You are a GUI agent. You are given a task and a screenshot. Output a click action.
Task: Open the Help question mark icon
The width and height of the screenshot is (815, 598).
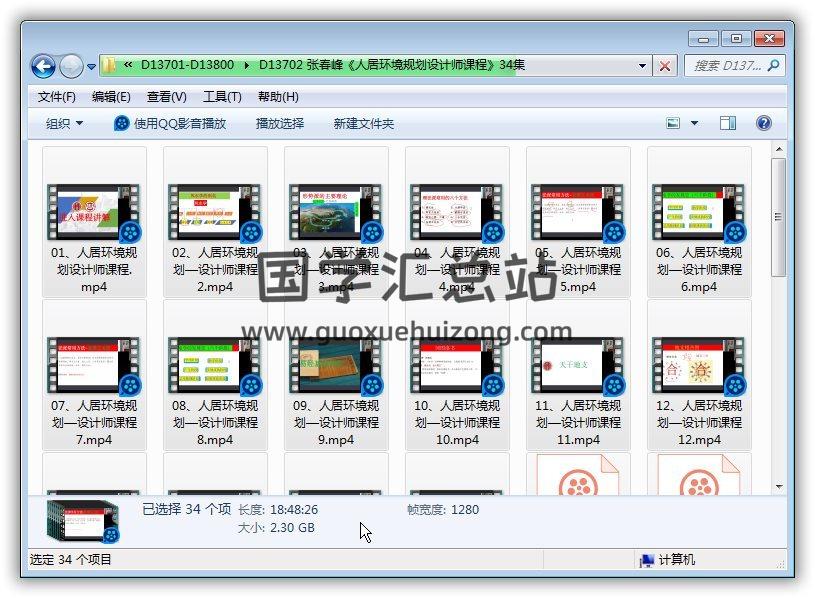[x=763, y=123]
